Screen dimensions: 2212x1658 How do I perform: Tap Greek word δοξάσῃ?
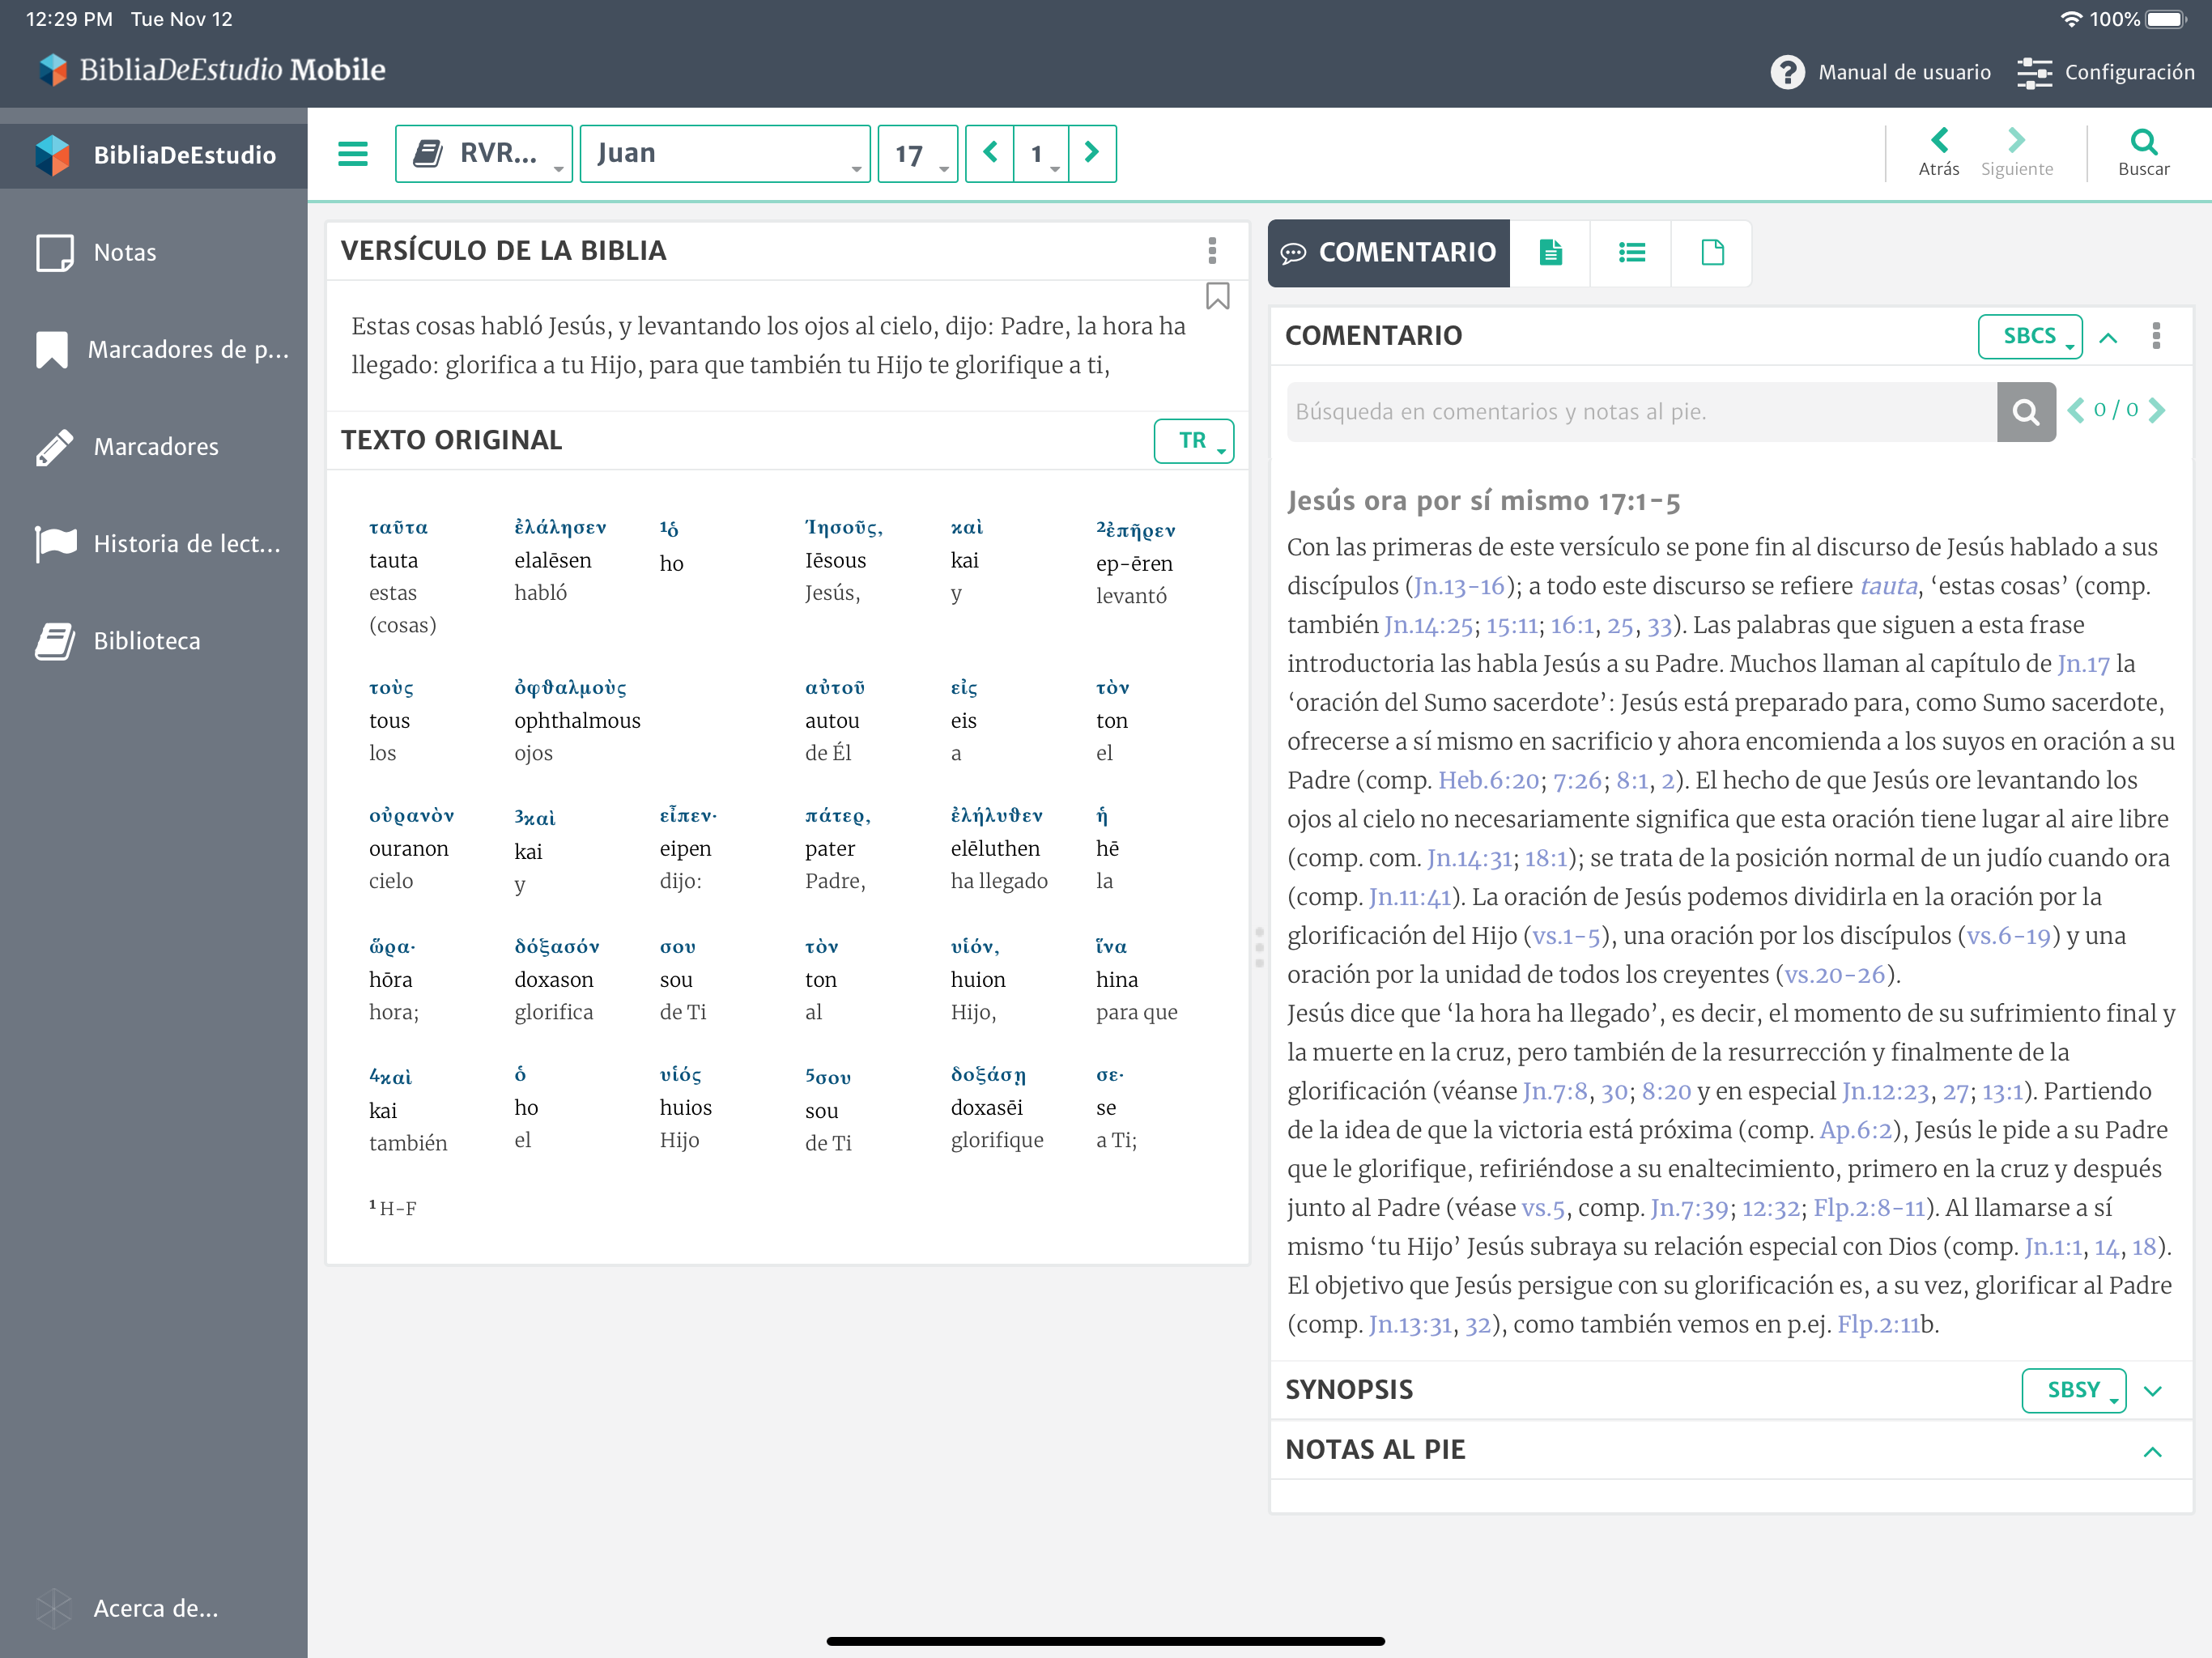click(x=987, y=1074)
